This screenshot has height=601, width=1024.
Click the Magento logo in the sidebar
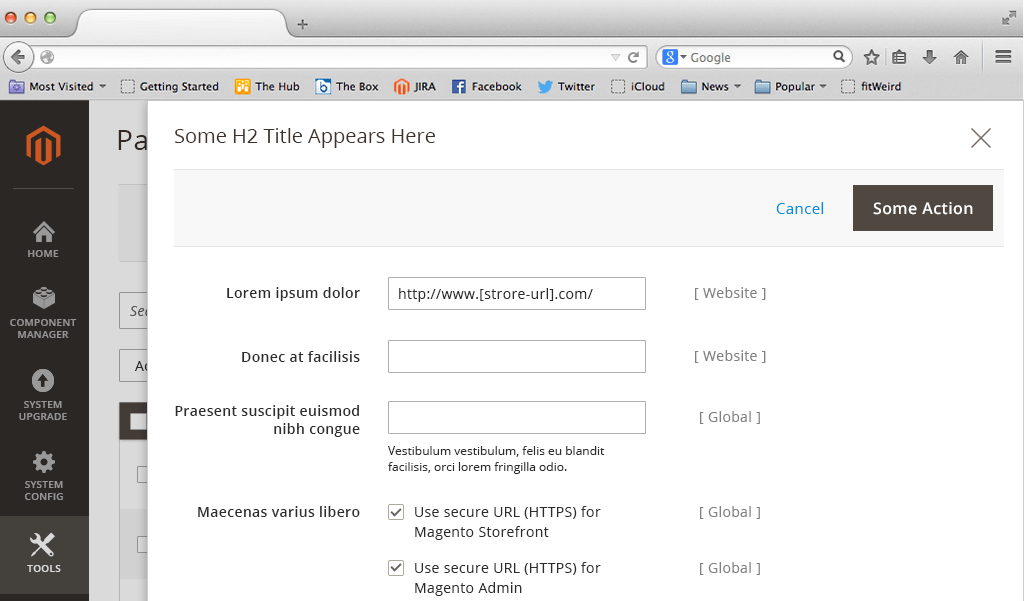[43, 145]
